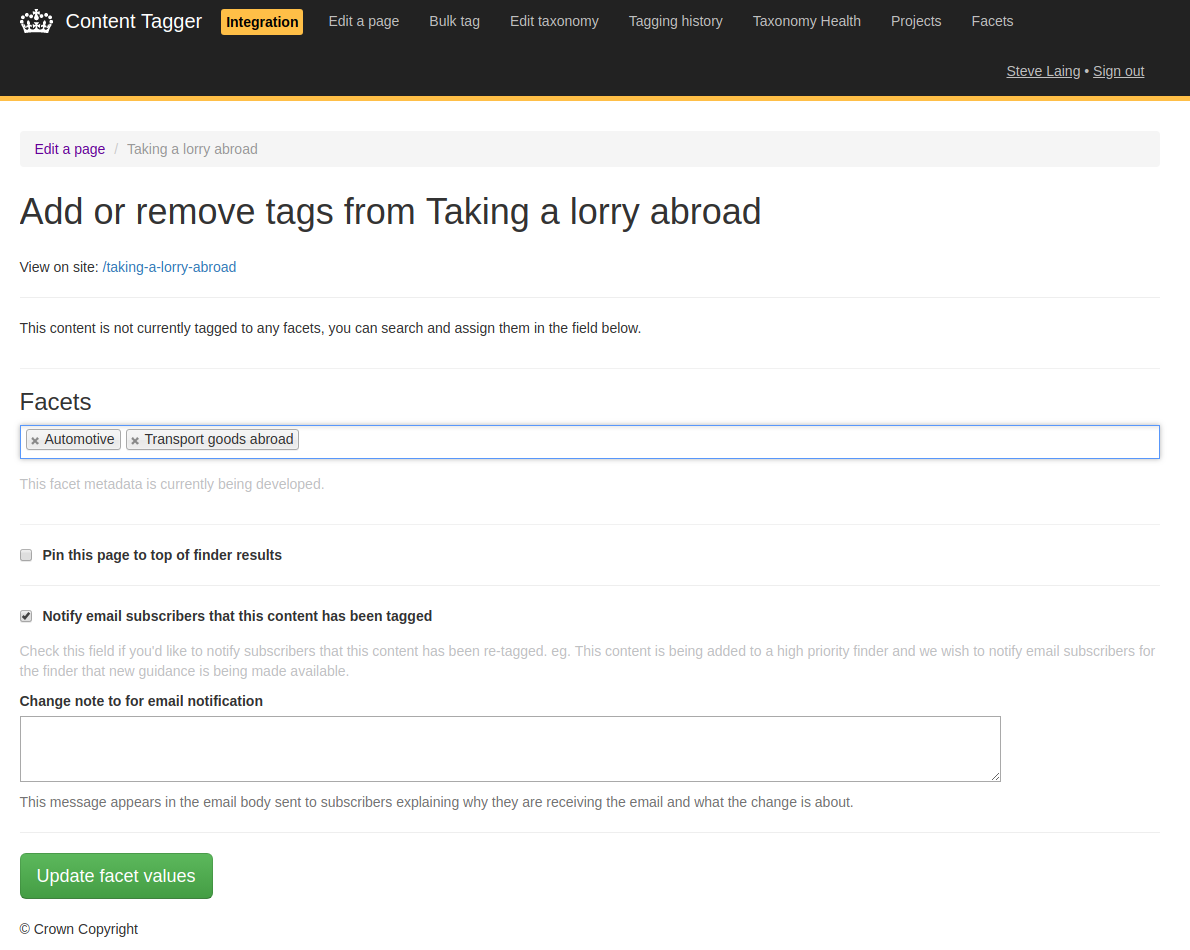
Task: Click the change note textarea
Action: coord(510,749)
